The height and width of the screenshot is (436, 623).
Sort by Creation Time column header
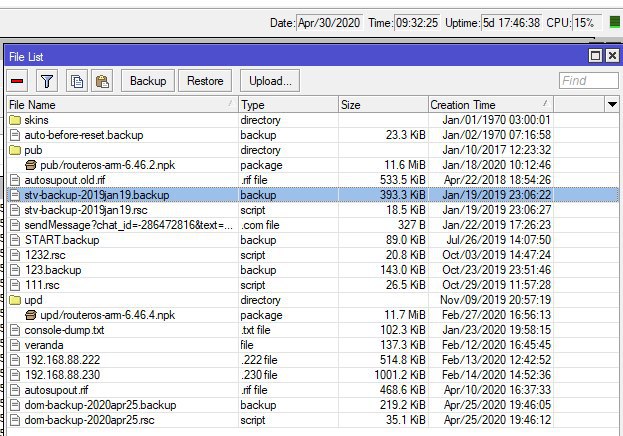pos(491,105)
